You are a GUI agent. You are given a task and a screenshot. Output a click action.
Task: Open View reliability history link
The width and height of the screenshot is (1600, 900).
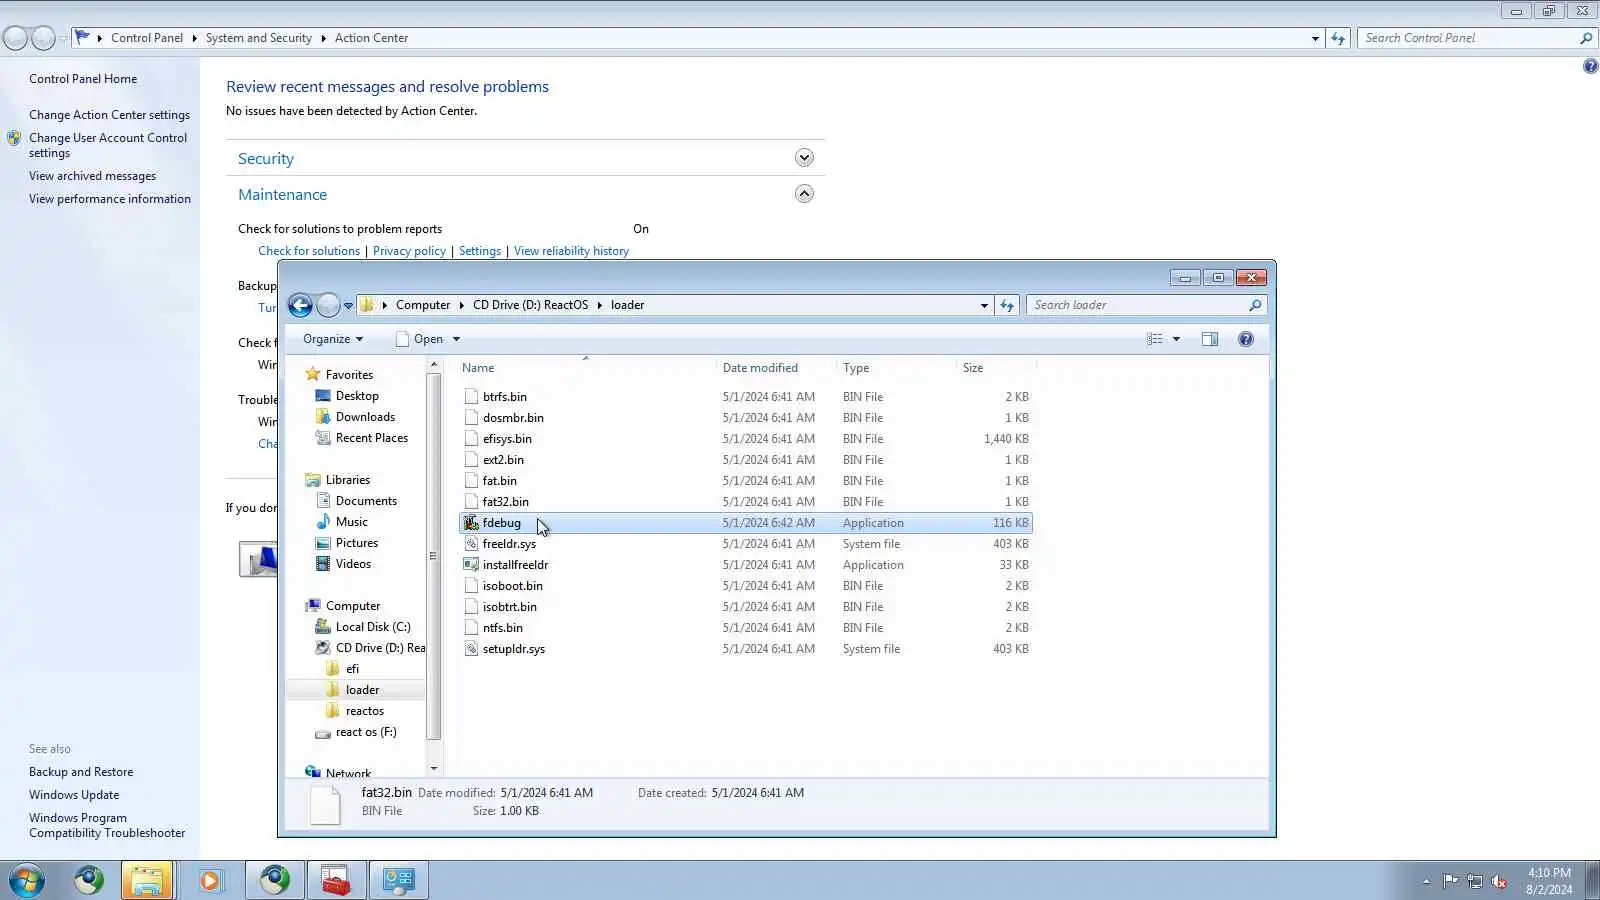(571, 251)
